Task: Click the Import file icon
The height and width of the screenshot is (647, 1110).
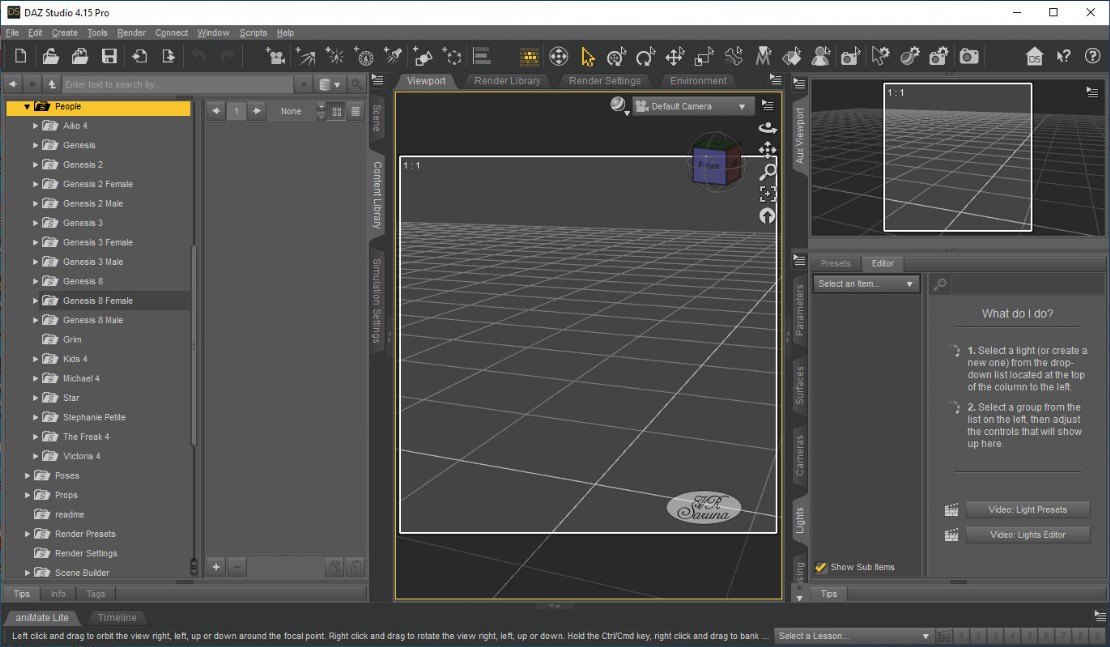Action: 139,56
